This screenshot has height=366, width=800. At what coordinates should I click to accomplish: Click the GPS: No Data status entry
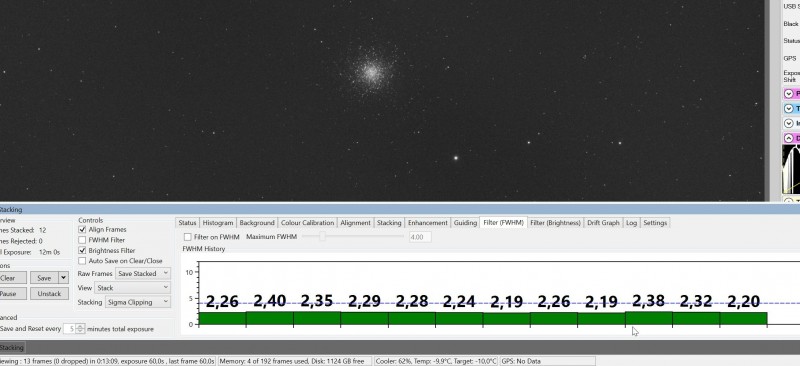[x=547, y=361]
